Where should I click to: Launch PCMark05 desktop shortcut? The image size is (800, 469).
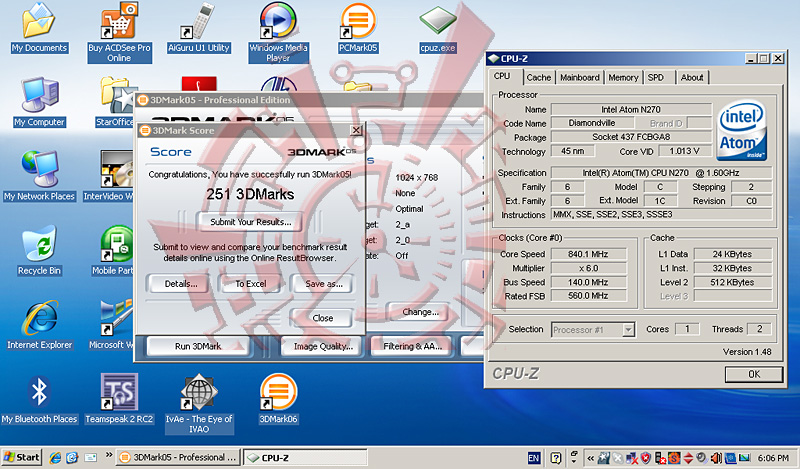point(358,28)
